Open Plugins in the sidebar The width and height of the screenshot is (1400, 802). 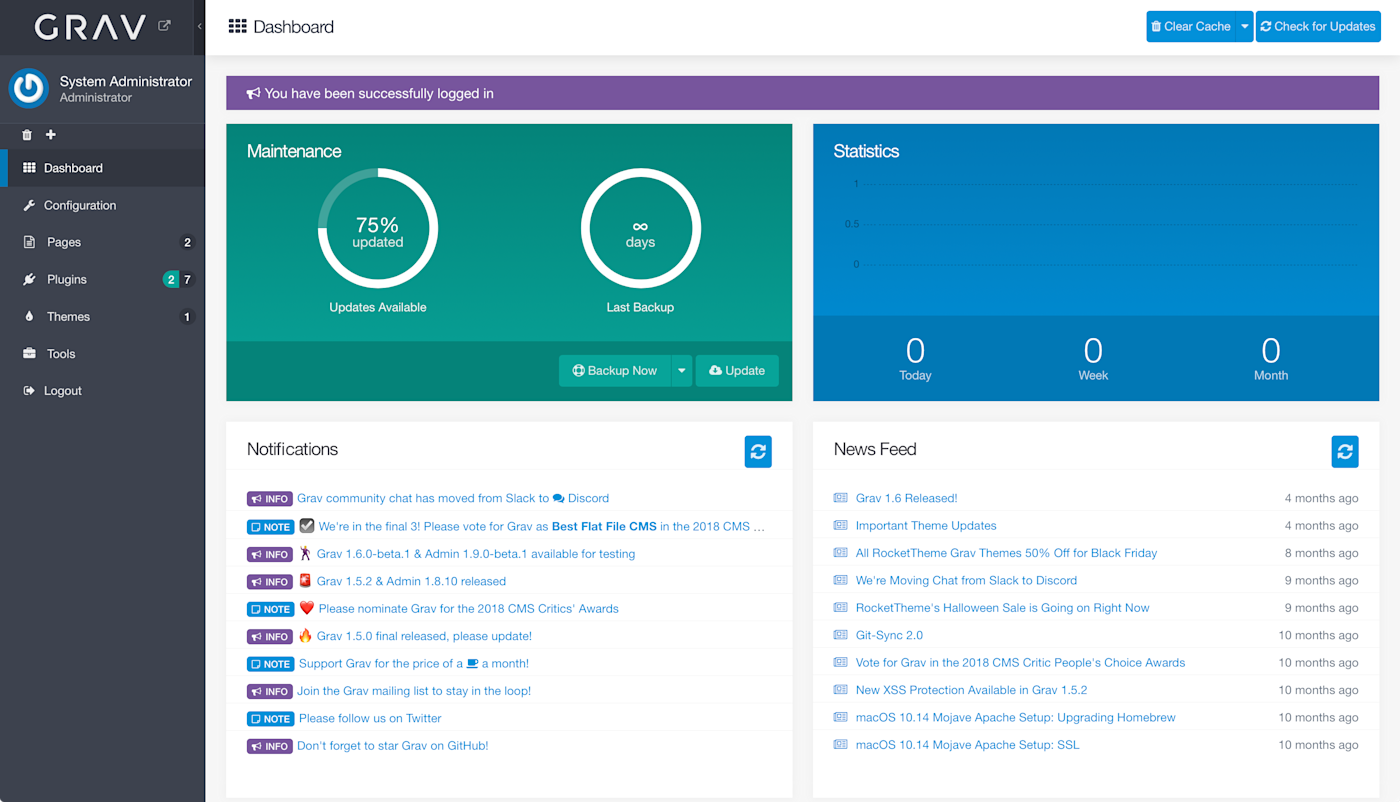coord(102,279)
